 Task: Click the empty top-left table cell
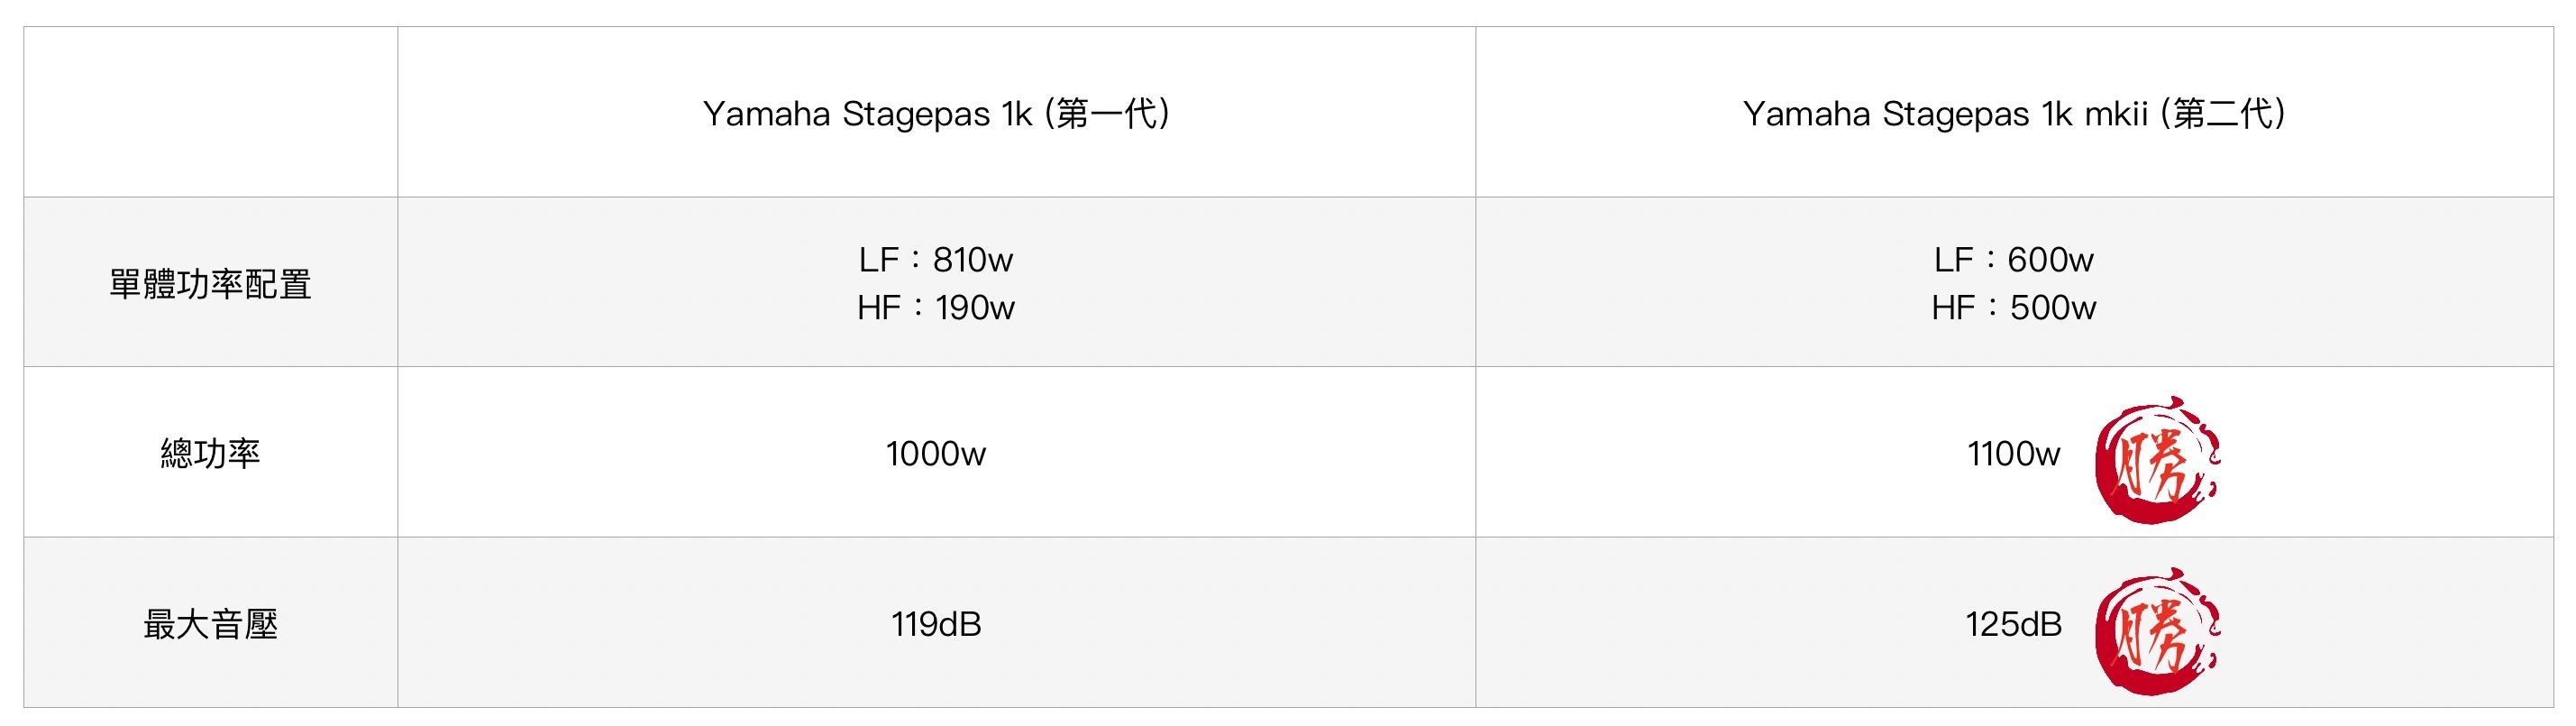[210, 112]
